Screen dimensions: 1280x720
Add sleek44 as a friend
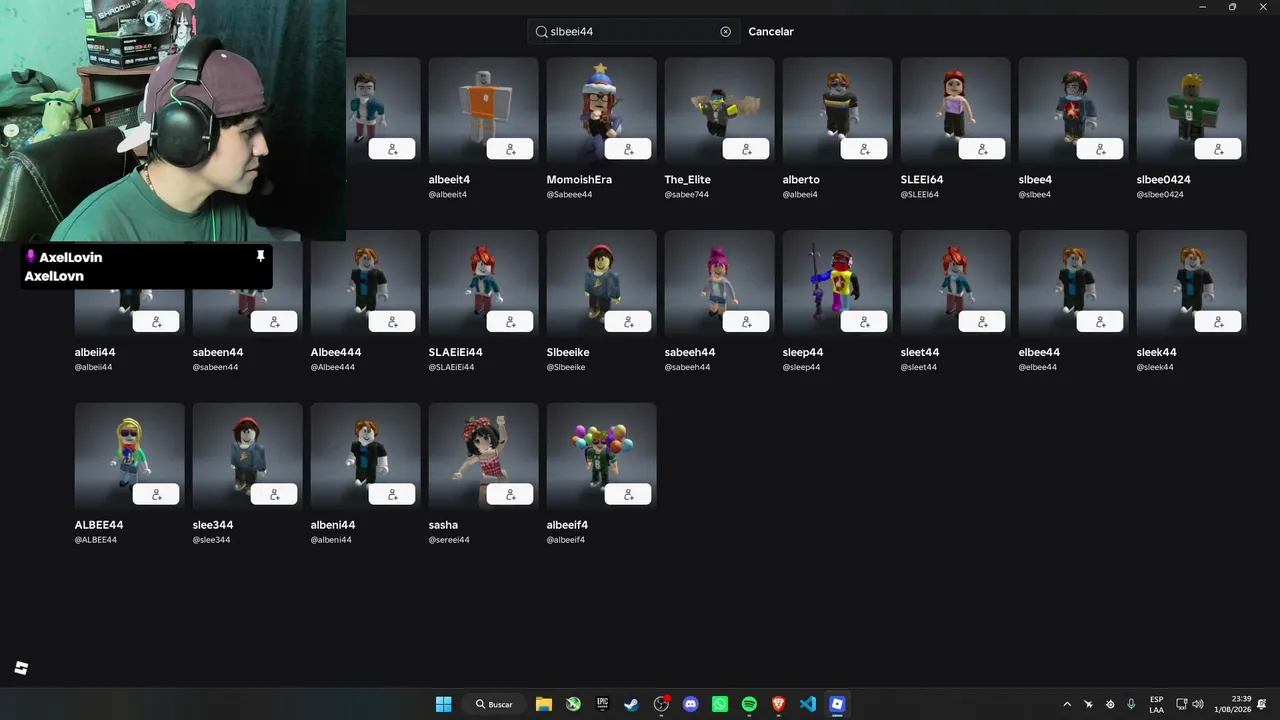pyautogui.click(x=1219, y=322)
